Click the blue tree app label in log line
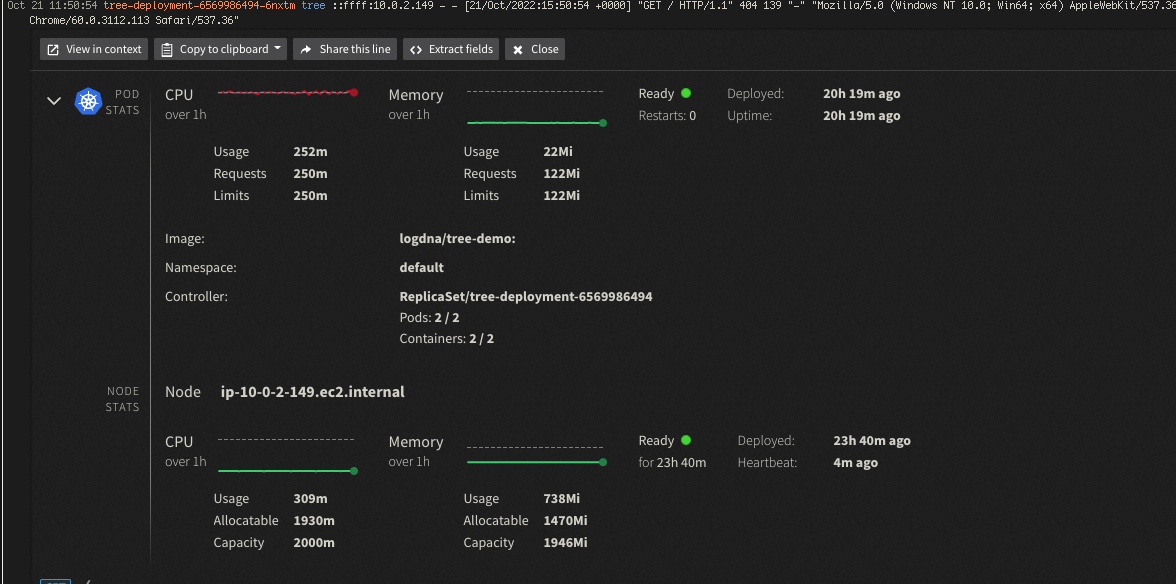1176x584 pixels. [x=314, y=5]
